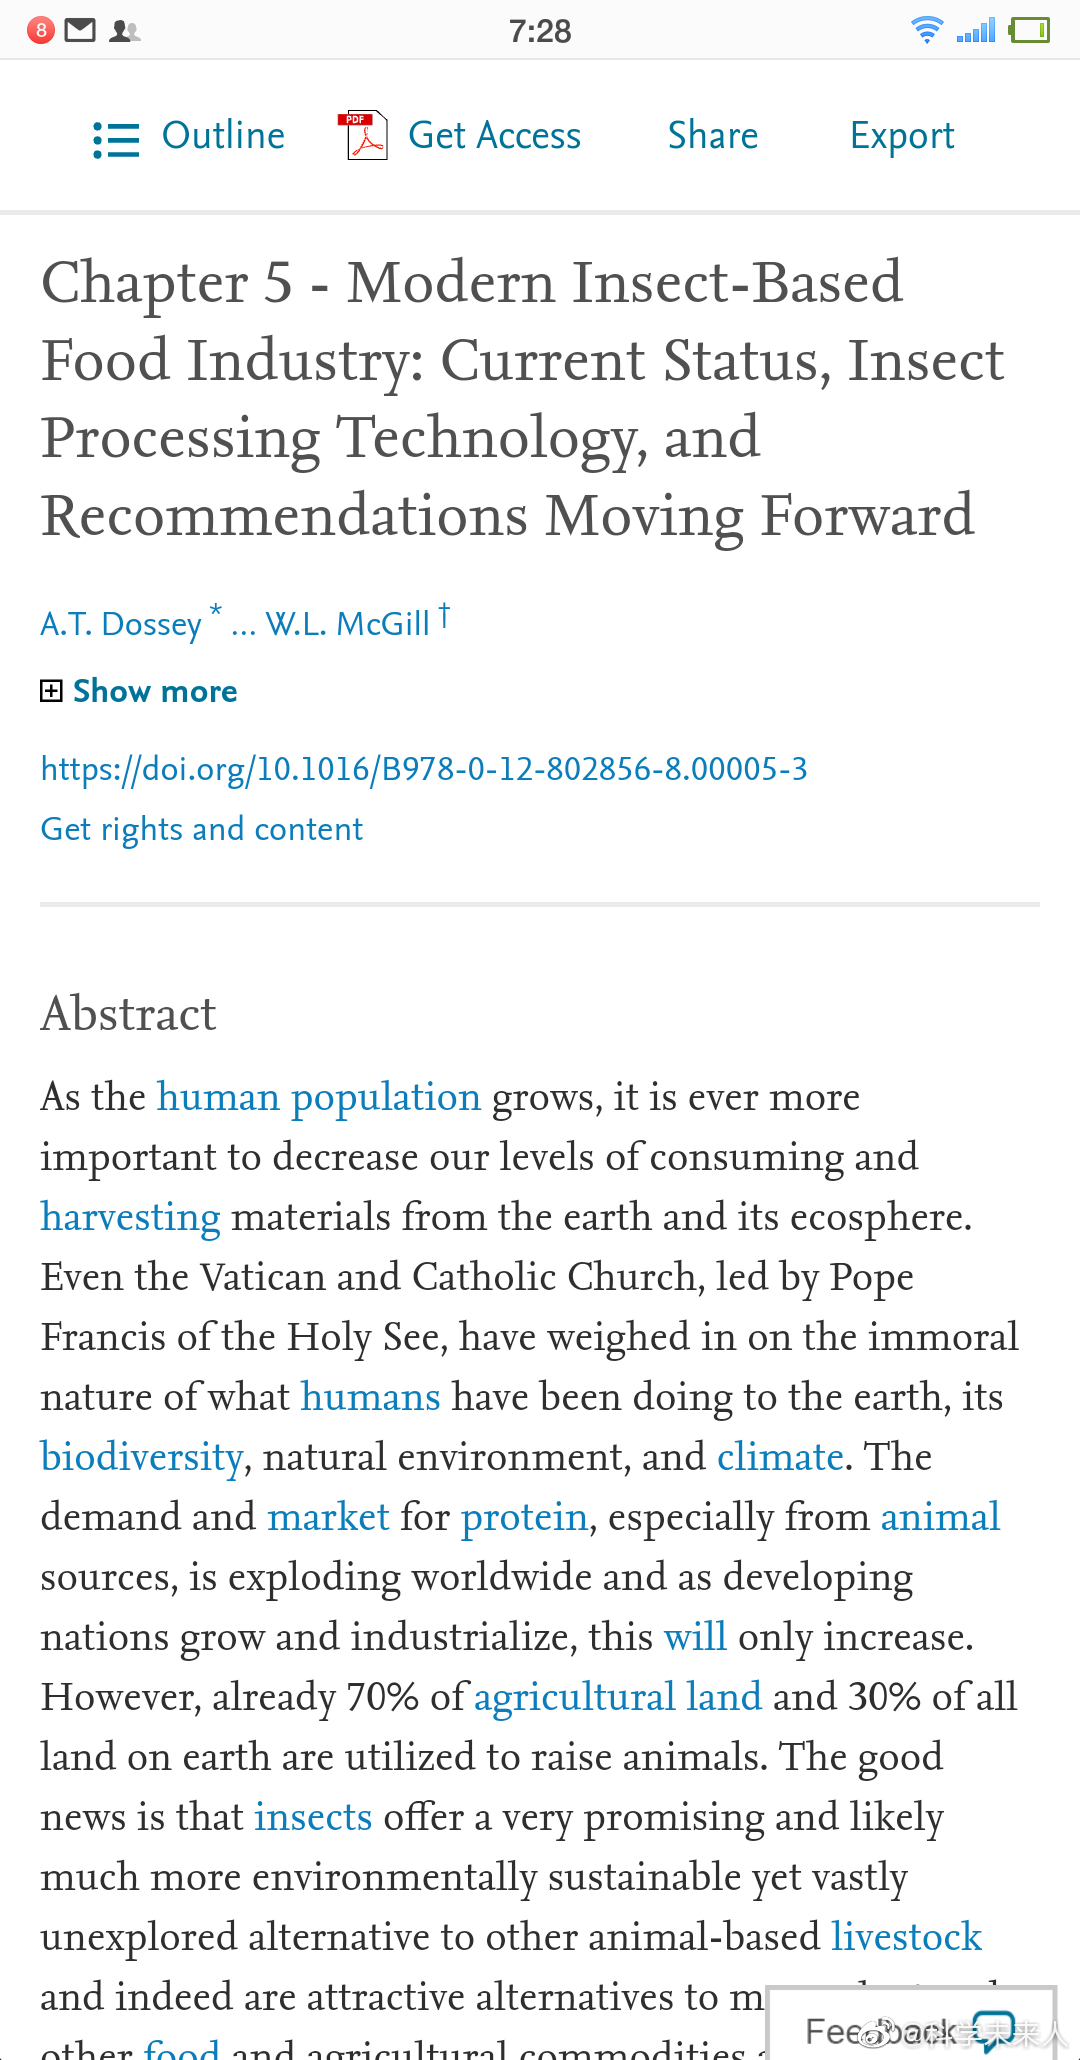
Task: Tap the red notification badge
Action: (41, 30)
